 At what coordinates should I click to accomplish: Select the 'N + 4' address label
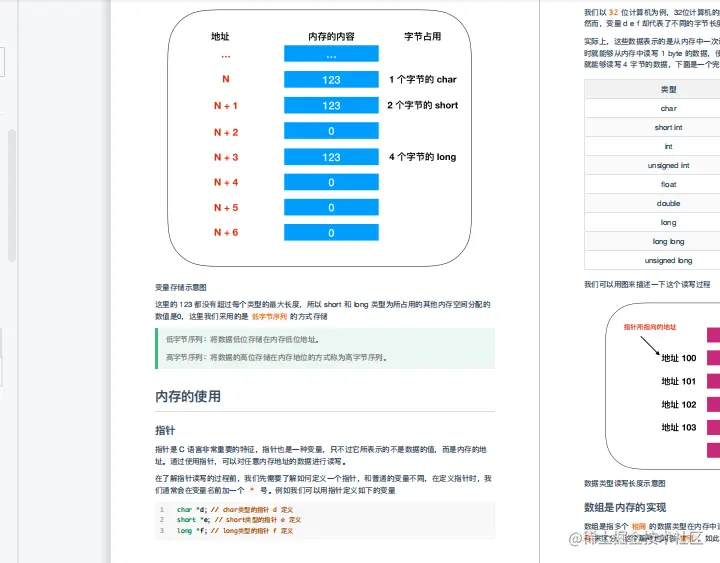(x=225, y=182)
